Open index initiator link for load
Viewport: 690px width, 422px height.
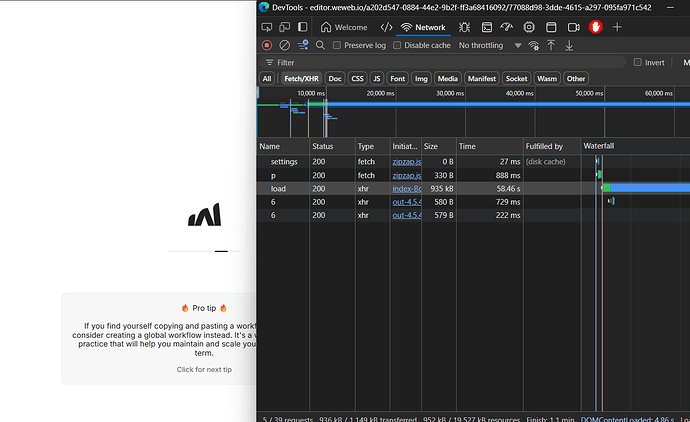(x=407, y=188)
